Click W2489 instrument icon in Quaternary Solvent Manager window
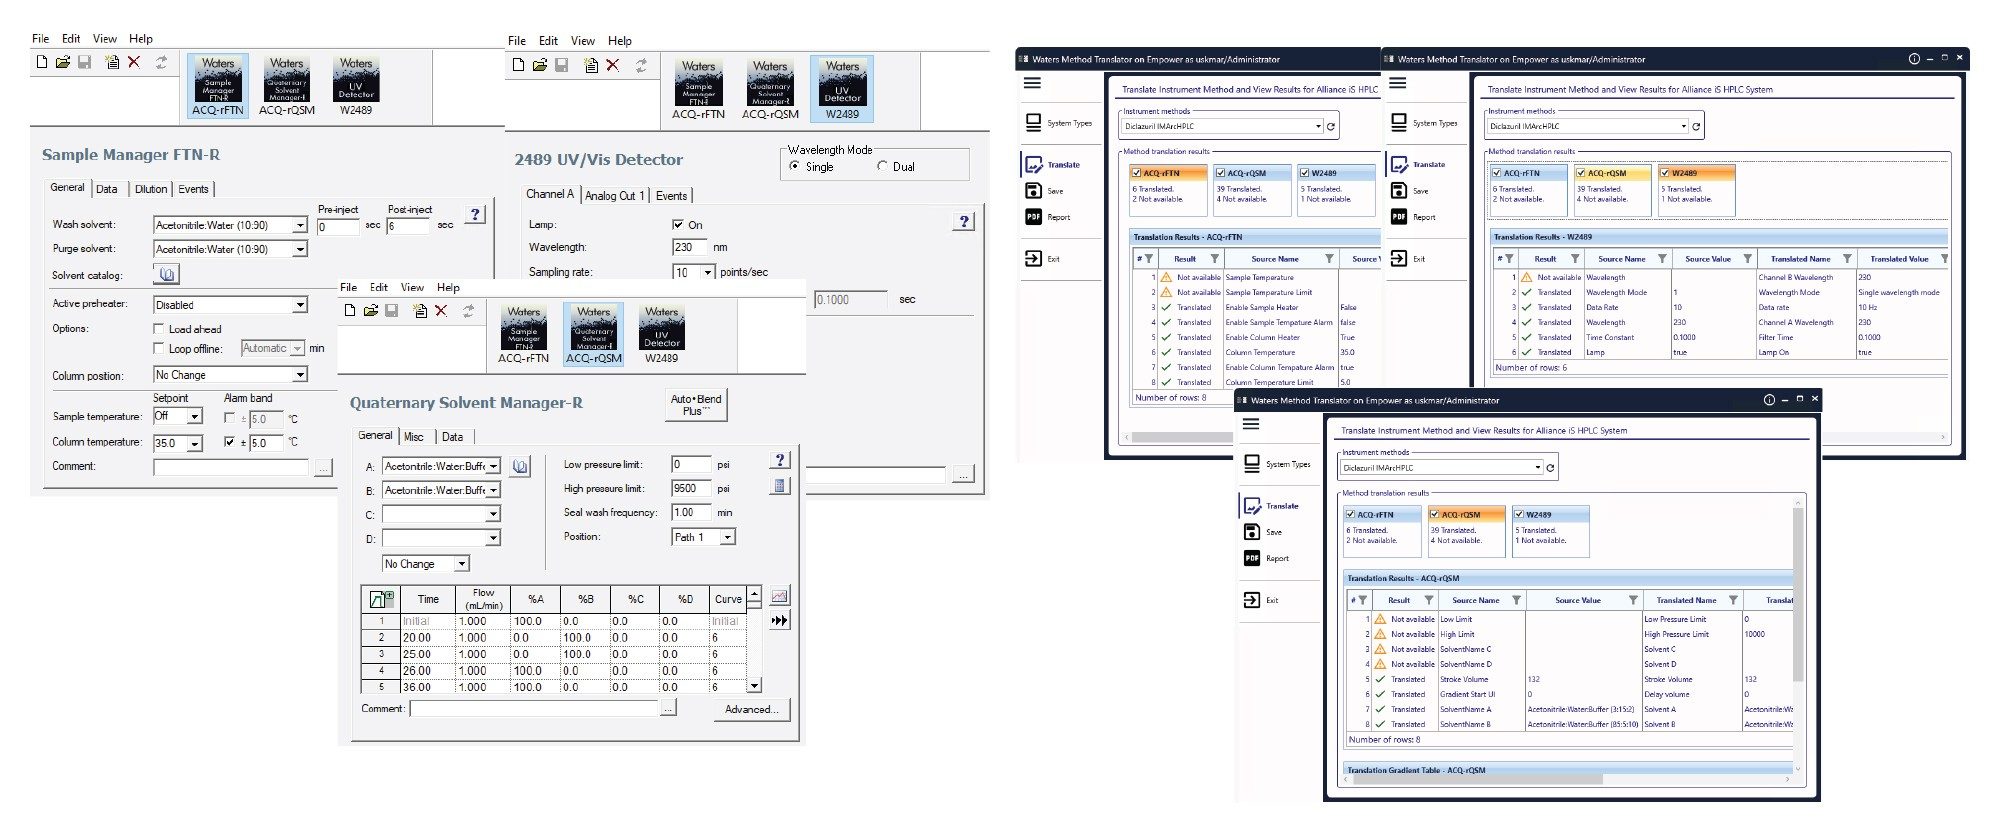The image size is (2000, 834). [661, 335]
